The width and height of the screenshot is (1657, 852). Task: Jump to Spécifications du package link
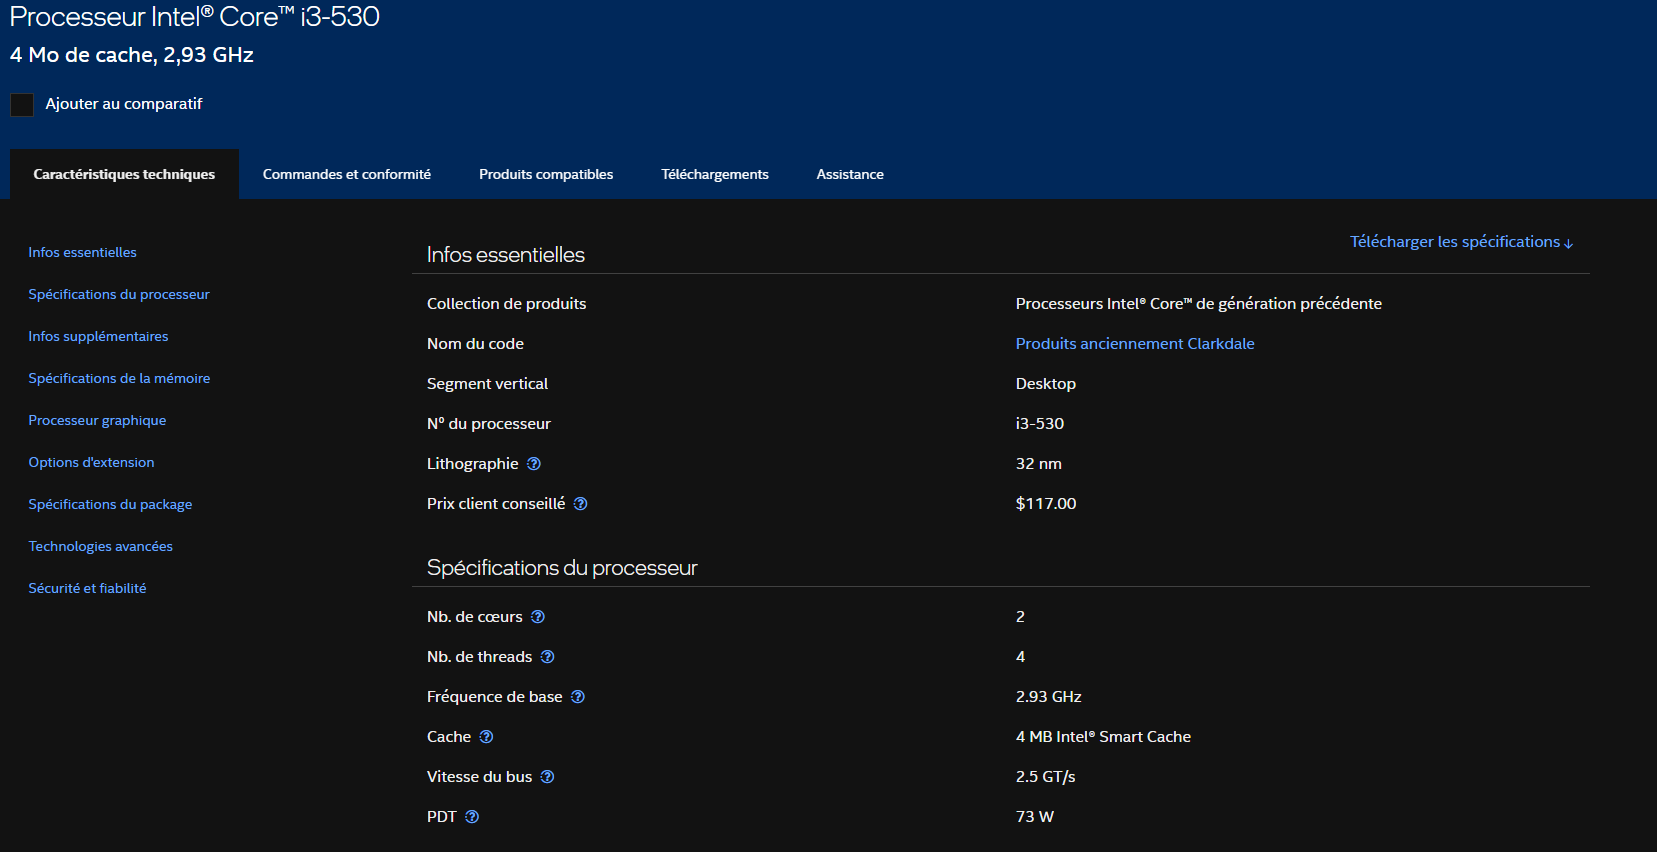pyautogui.click(x=110, y=505)
